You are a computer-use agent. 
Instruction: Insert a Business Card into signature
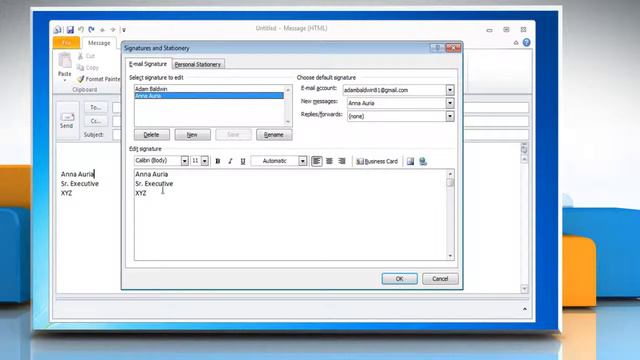pos(377,161)
